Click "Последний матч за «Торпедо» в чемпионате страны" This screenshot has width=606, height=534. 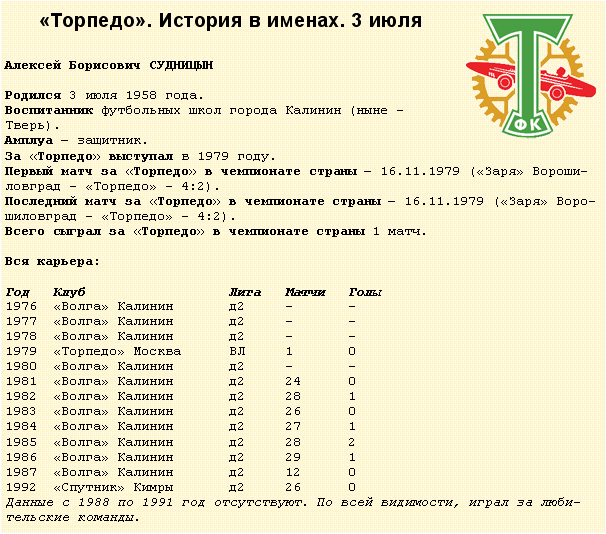pos(193,201)
